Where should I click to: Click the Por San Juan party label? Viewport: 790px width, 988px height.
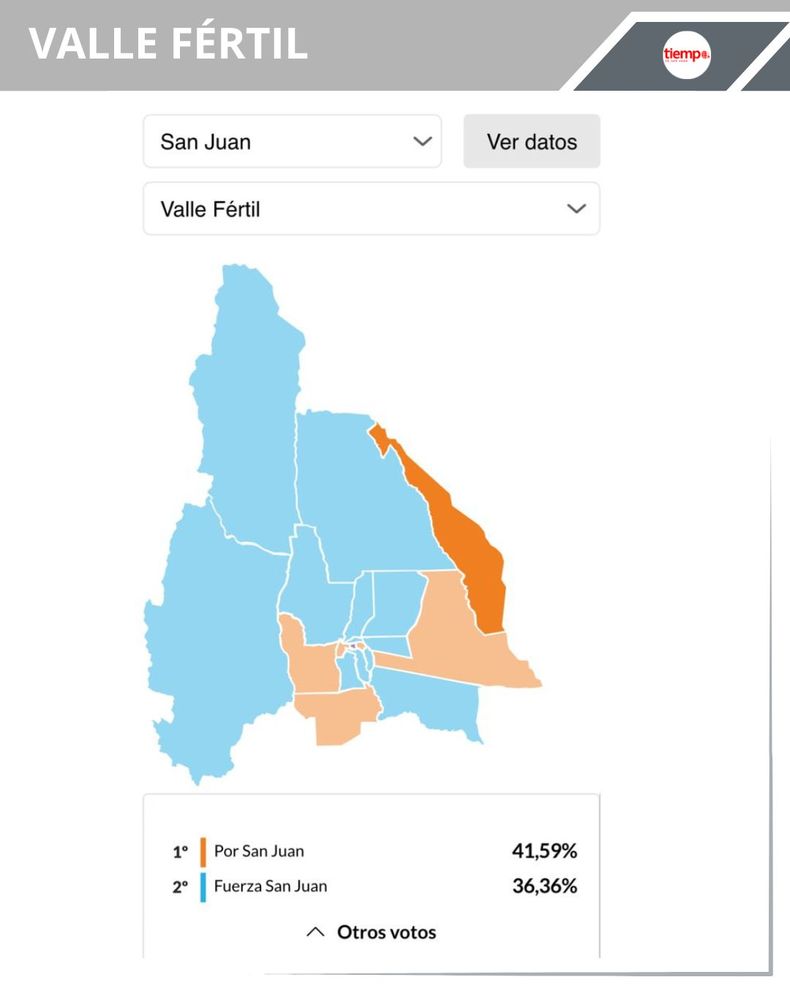tap(259, 852)
